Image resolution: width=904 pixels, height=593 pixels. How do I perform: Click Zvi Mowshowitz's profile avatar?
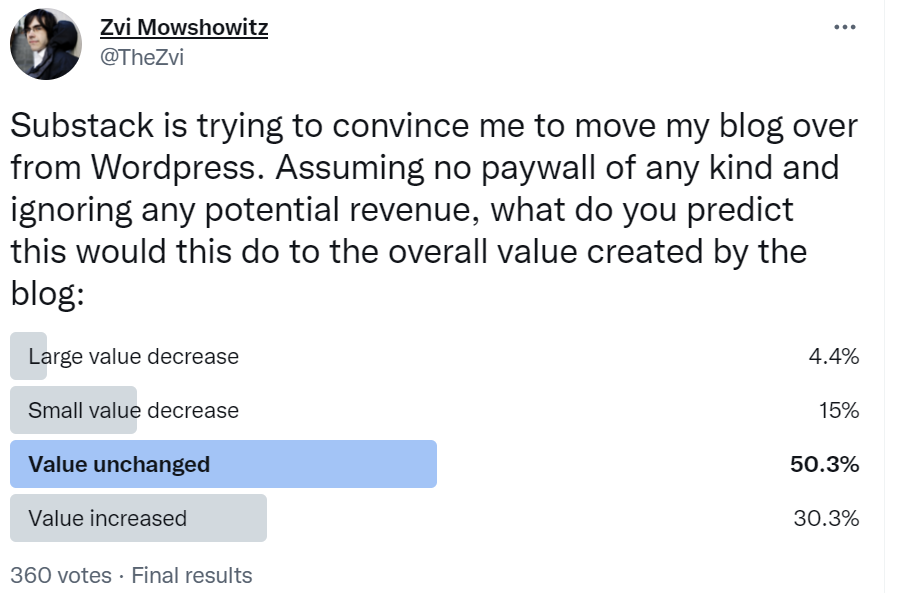pos(45,44)
